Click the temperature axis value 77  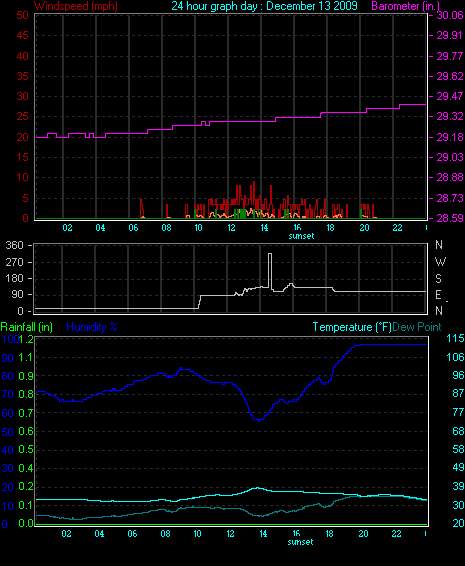(x=458, y=412)
